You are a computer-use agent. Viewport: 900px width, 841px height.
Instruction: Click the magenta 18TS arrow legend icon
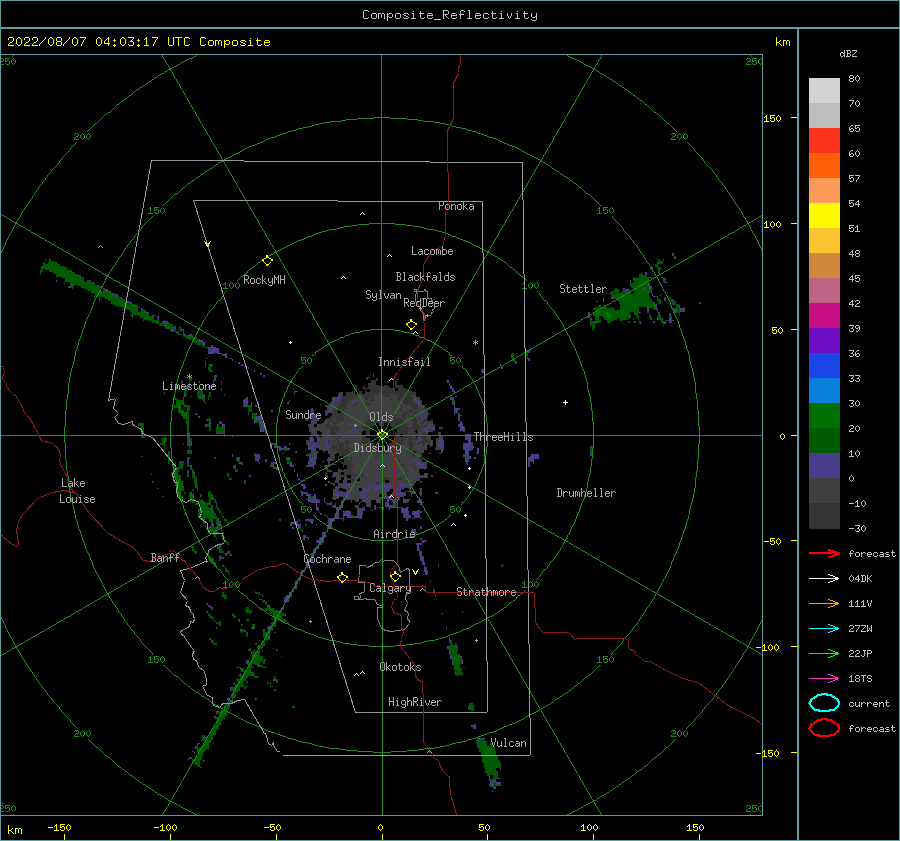click(x=824, y=679)
